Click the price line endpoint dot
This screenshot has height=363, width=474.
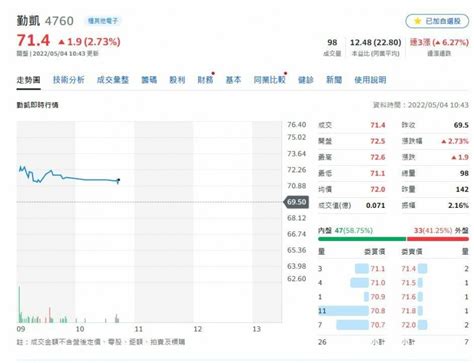[118, 180]
